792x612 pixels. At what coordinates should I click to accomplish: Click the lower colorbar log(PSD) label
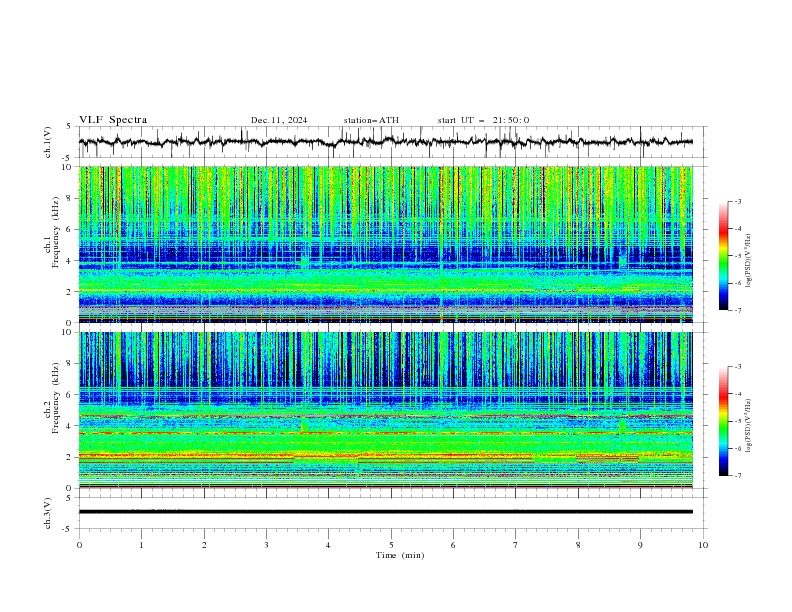(x=749, y=426)
